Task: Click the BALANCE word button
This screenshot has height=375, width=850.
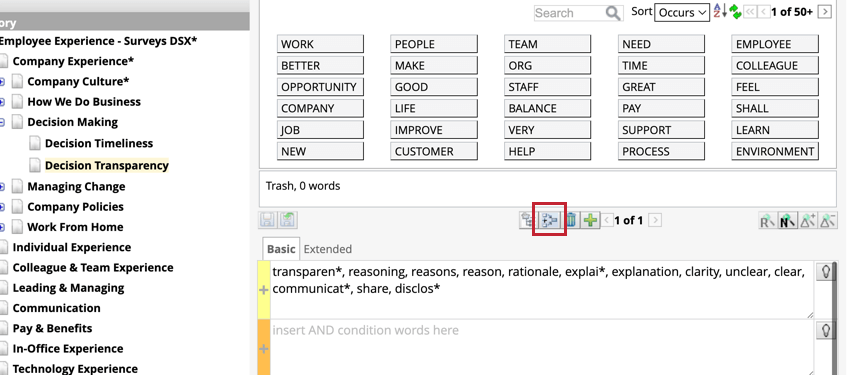Action: pos(548,108)
